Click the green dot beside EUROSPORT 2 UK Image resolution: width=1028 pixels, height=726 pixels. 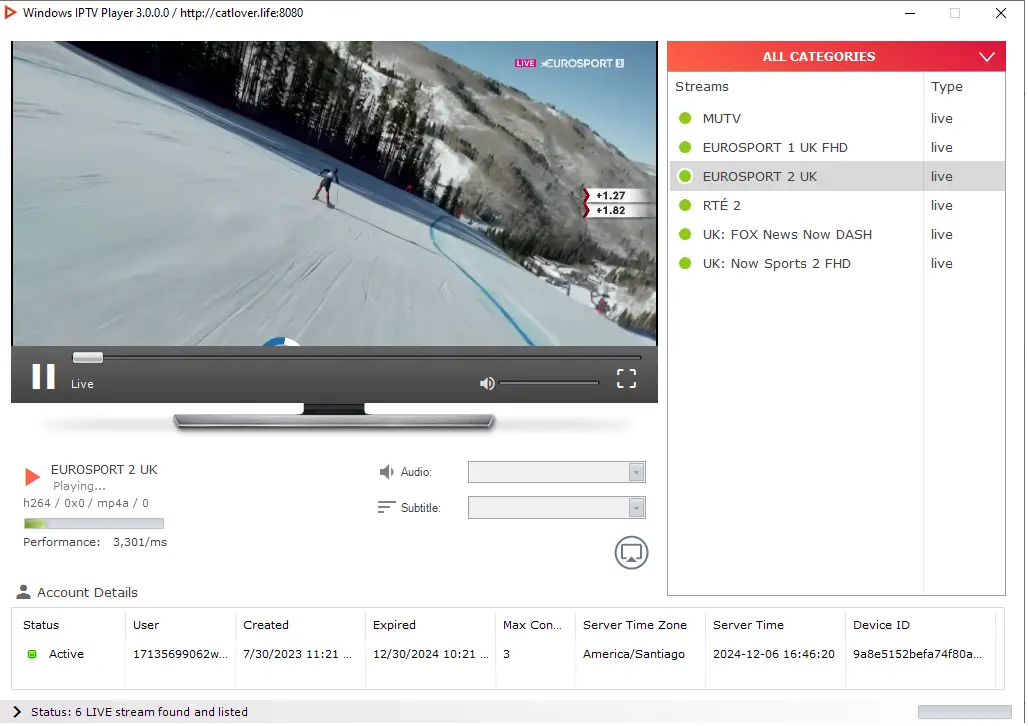[x=685, y=176]
